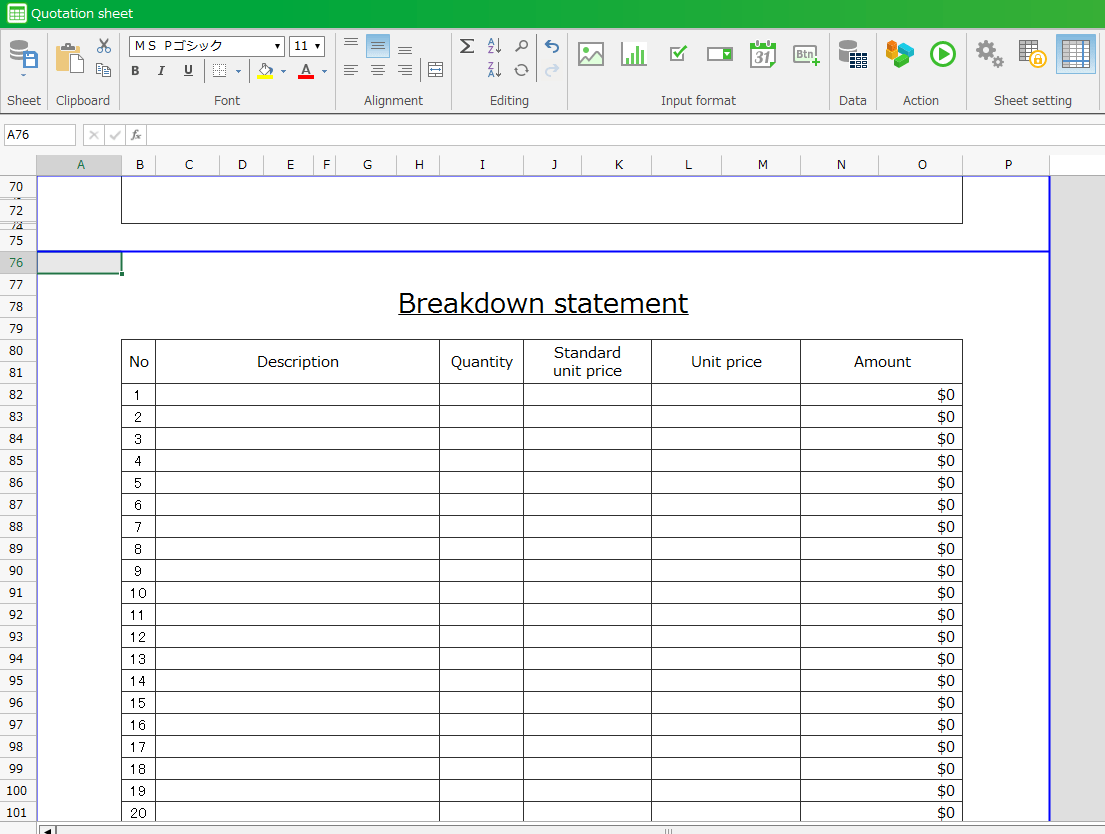Open sheet settings gears icon
1105x834 pixels.
(989, 54)
